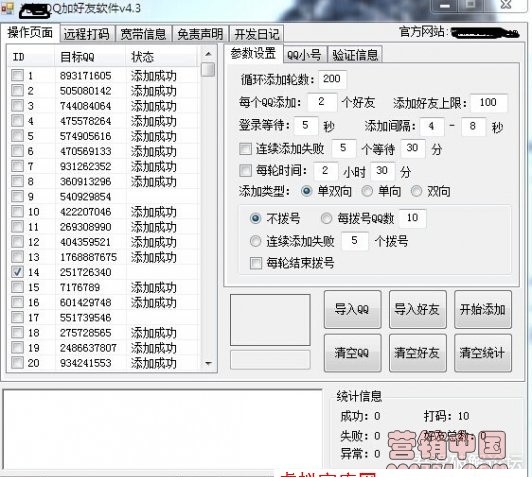Image resolution: width=532 pixels, height=500 pixels.
Task: Click the 每轮时间 hours field
Action: click(x=326, y=171)
